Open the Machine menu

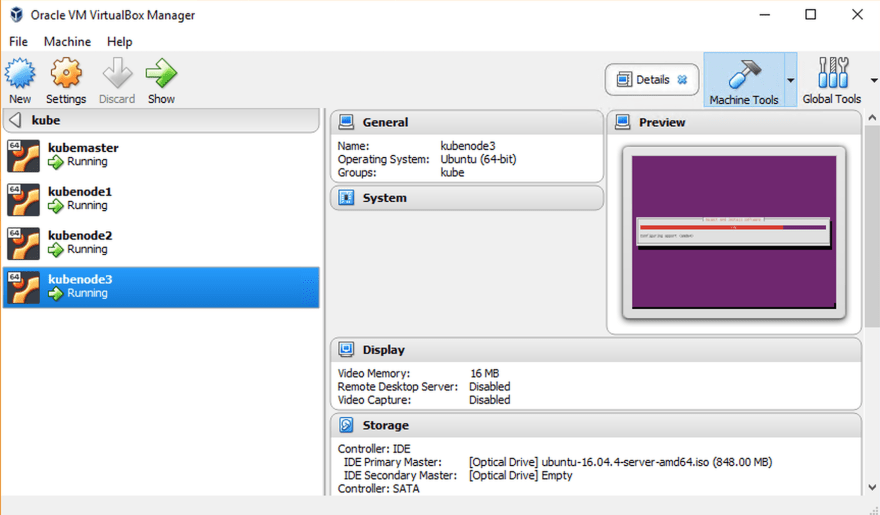point(67,42)
